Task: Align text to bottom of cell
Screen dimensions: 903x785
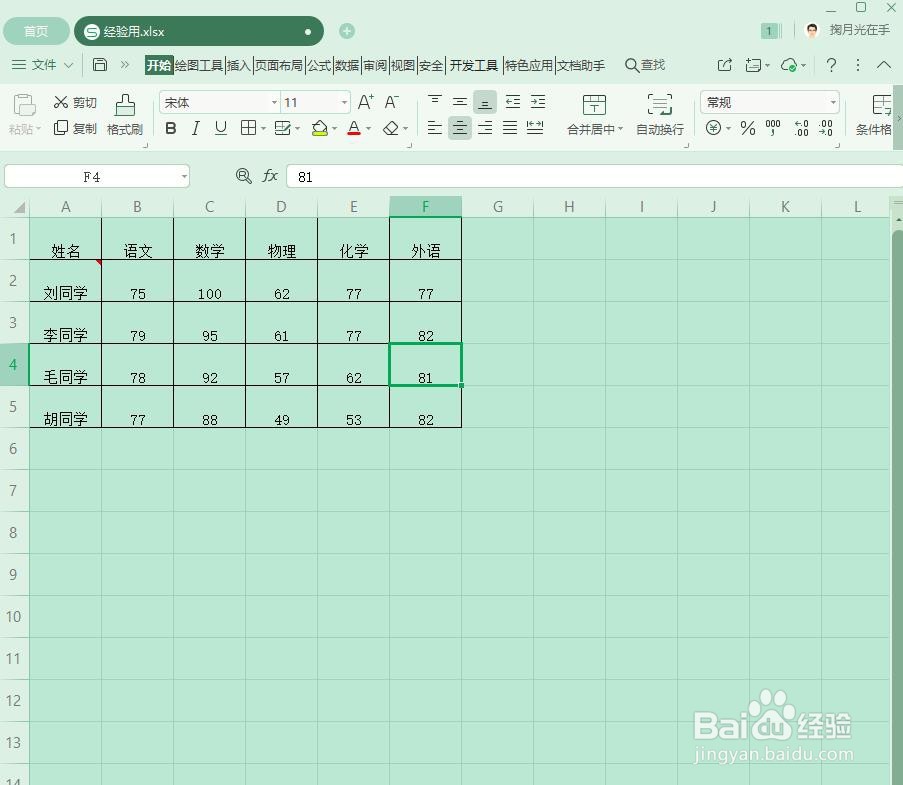Action: 485,103
